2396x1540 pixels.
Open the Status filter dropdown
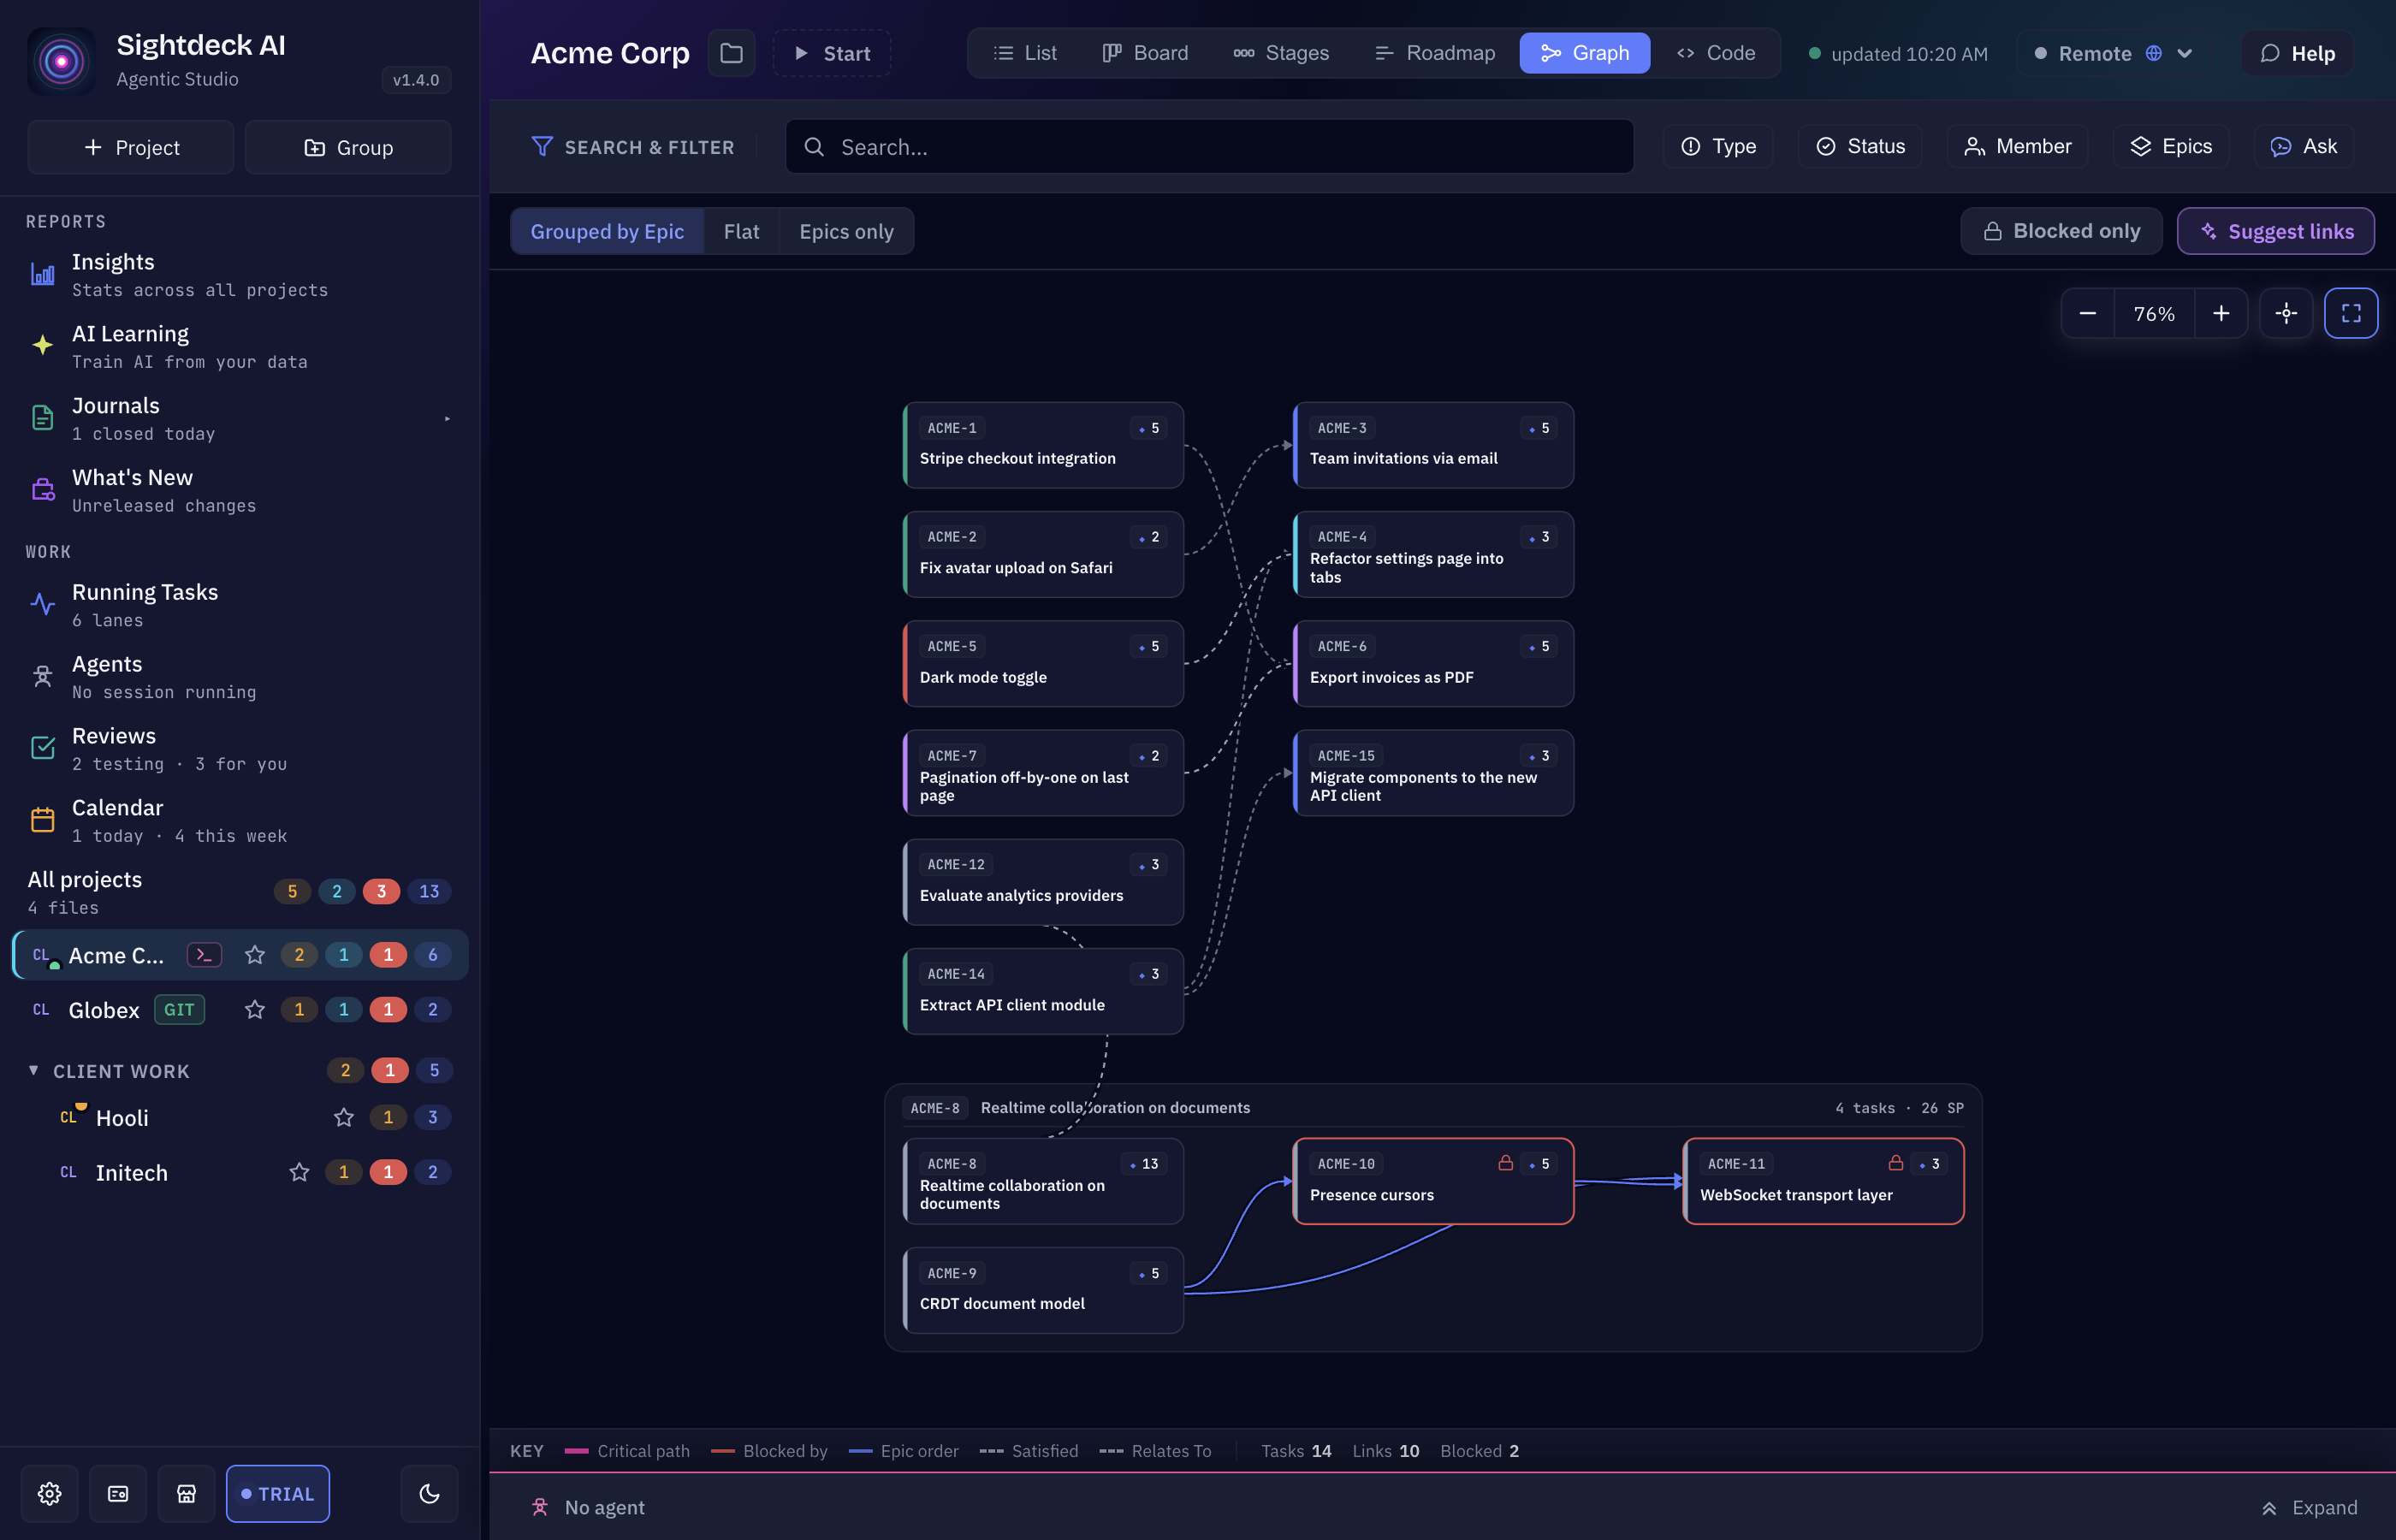[1860, 147]
